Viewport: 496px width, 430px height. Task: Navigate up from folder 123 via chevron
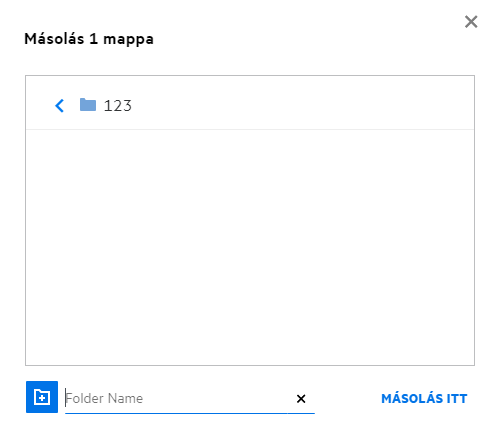pos(59,106)
